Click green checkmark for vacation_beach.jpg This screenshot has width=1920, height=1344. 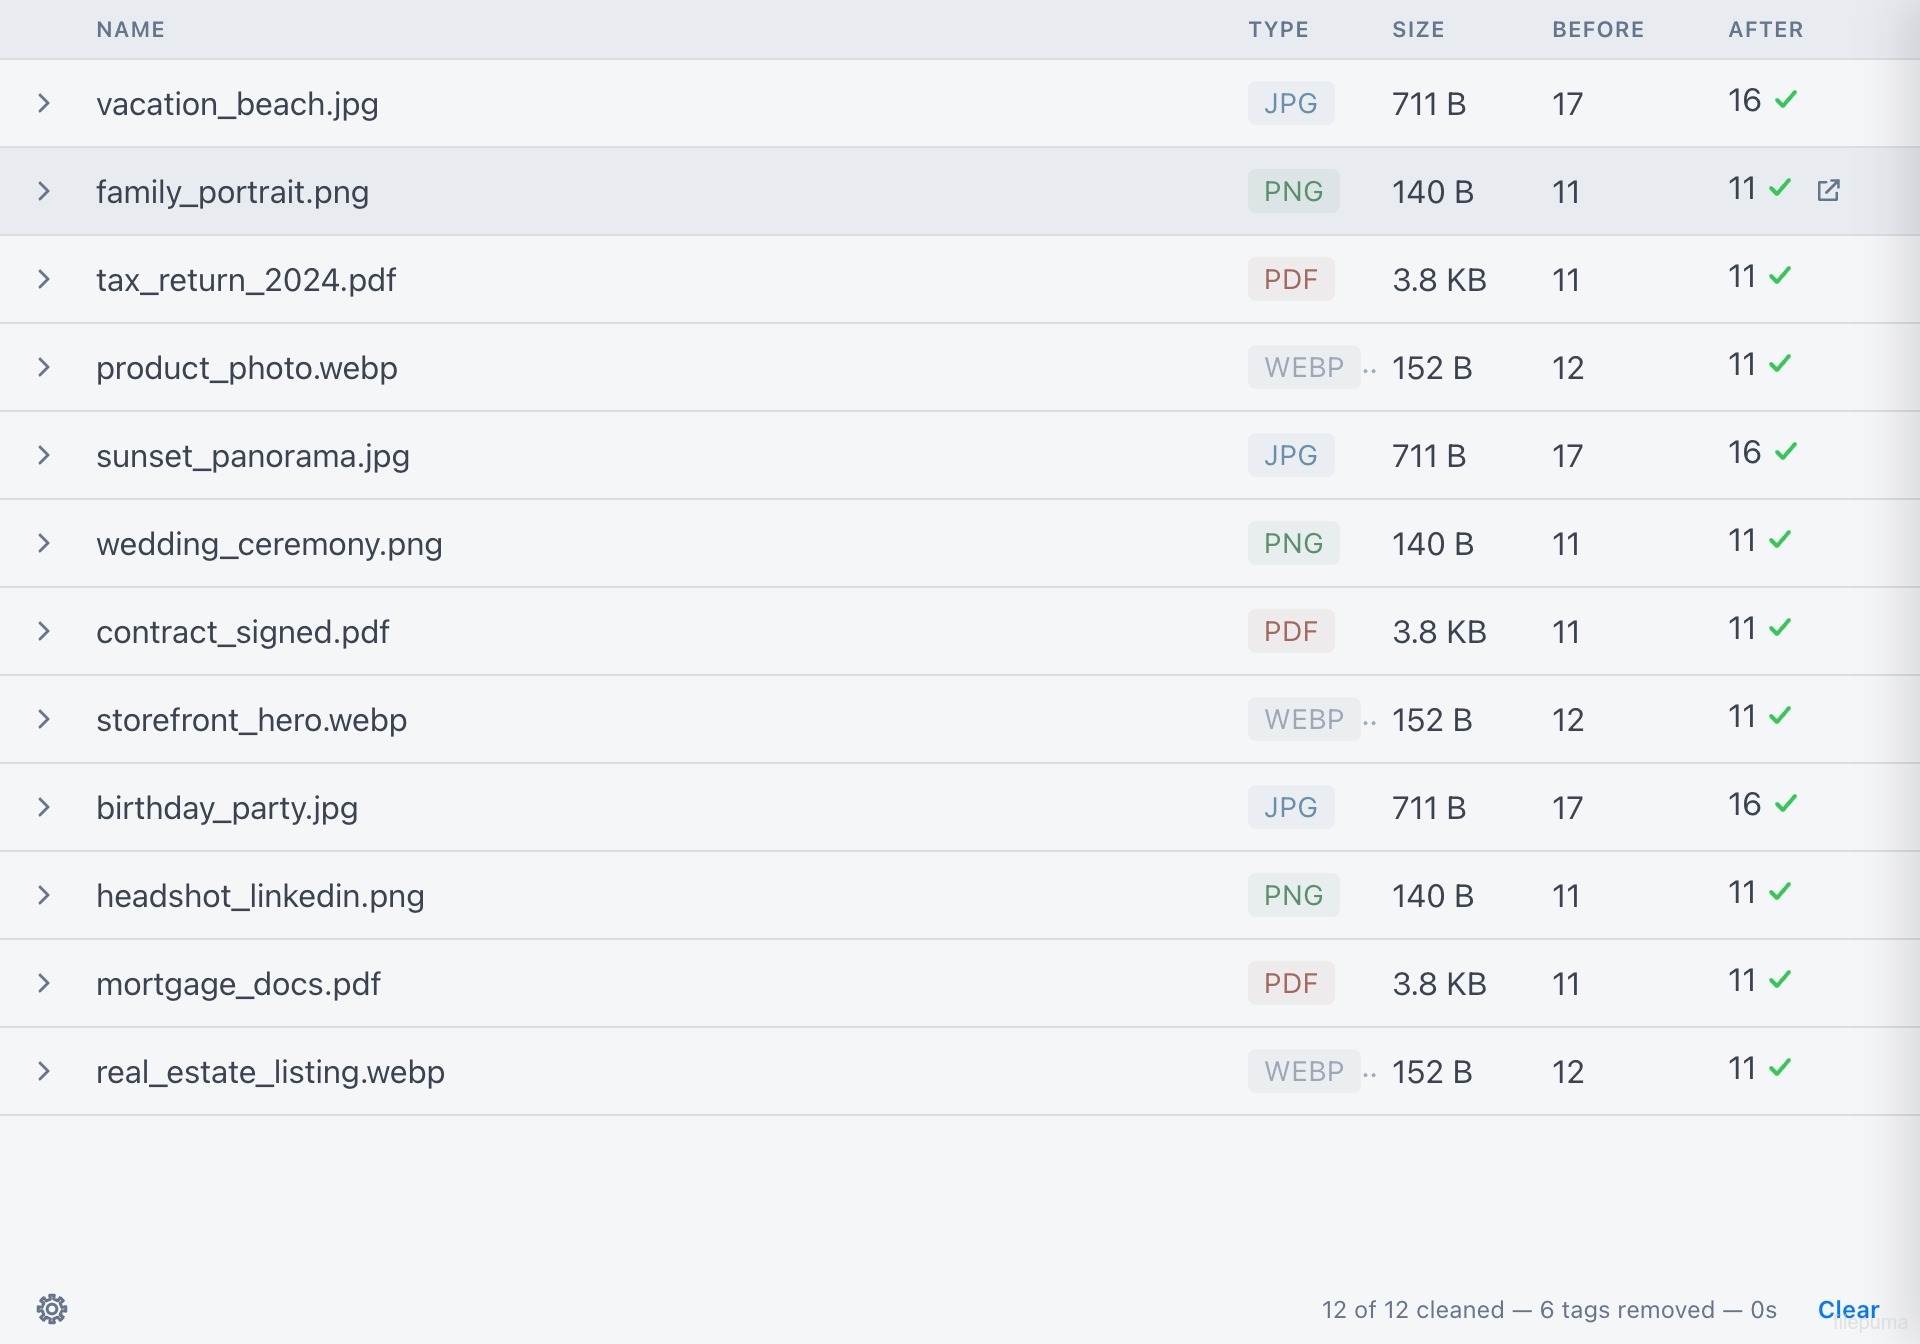coord(1786,99)
